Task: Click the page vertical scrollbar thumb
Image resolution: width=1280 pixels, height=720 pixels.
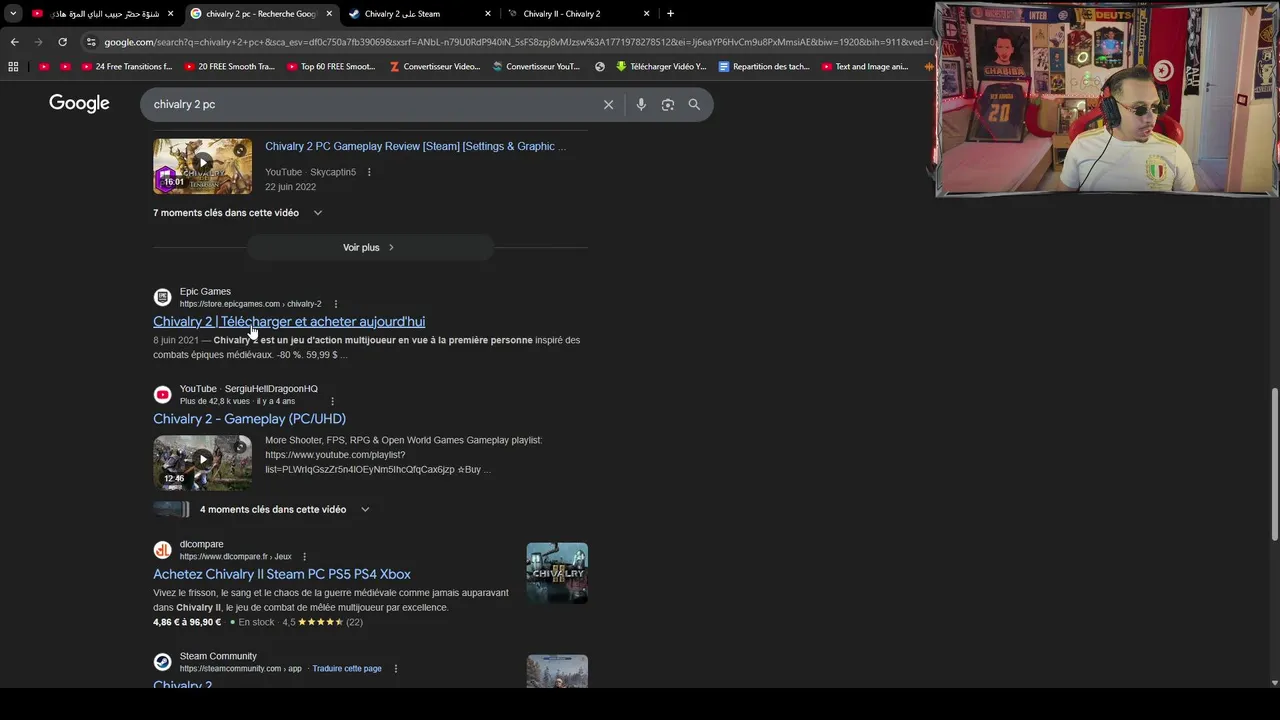Action: (x=1274, y=465)
